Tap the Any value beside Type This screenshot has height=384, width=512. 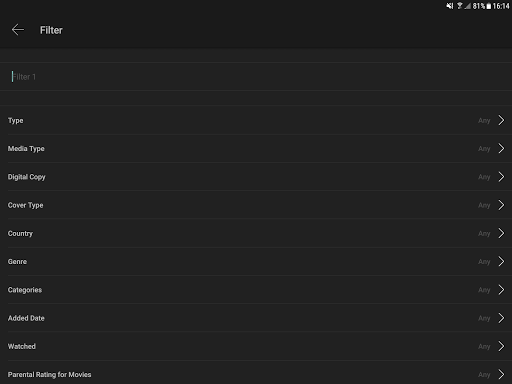point(484,121)
